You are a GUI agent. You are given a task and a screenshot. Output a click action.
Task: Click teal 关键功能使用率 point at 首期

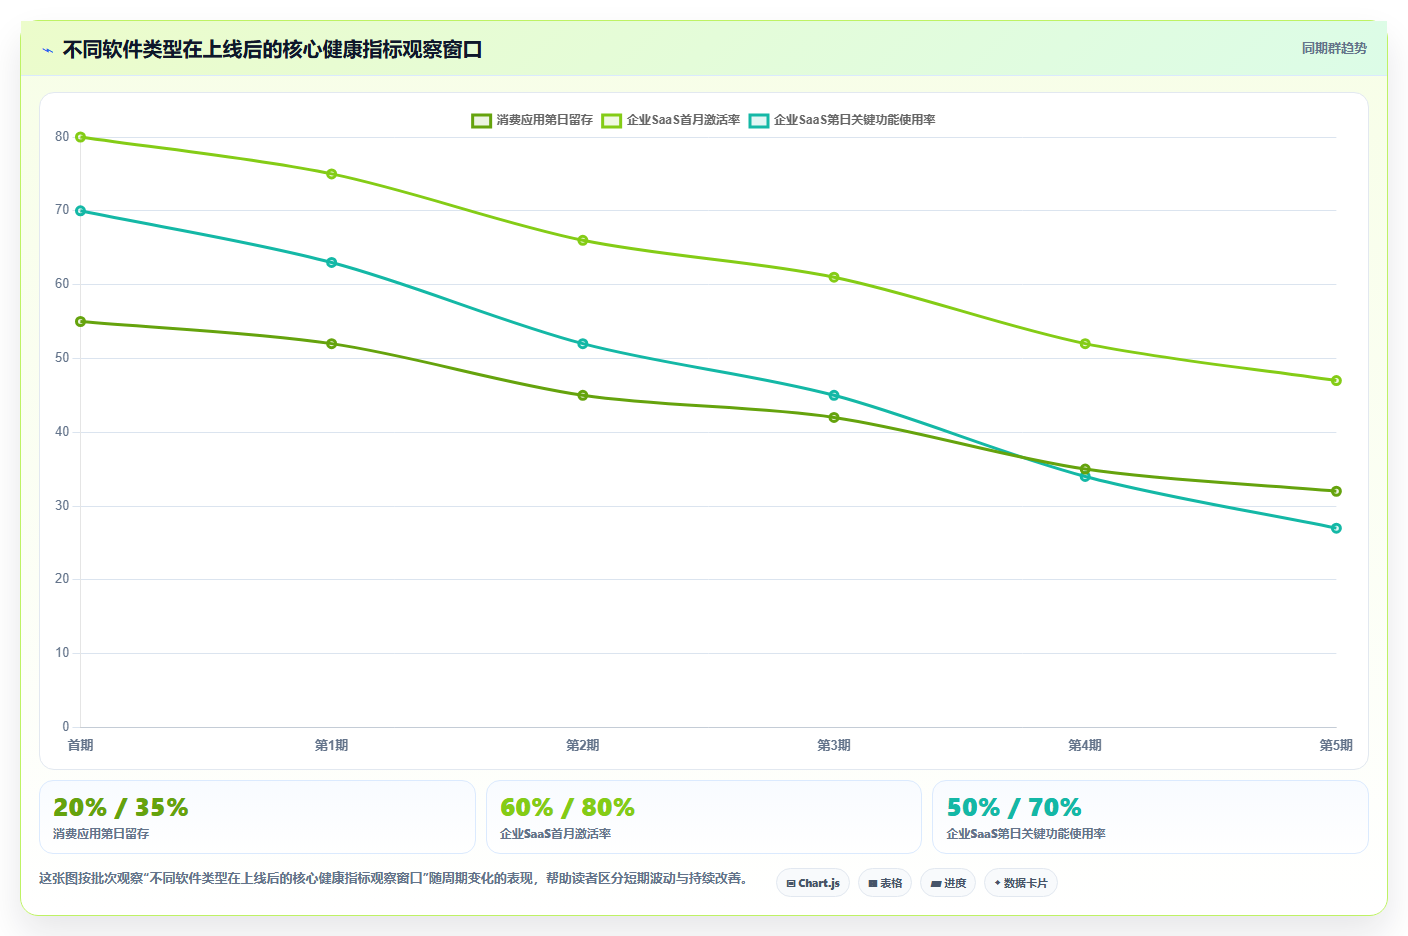(81, 211)
